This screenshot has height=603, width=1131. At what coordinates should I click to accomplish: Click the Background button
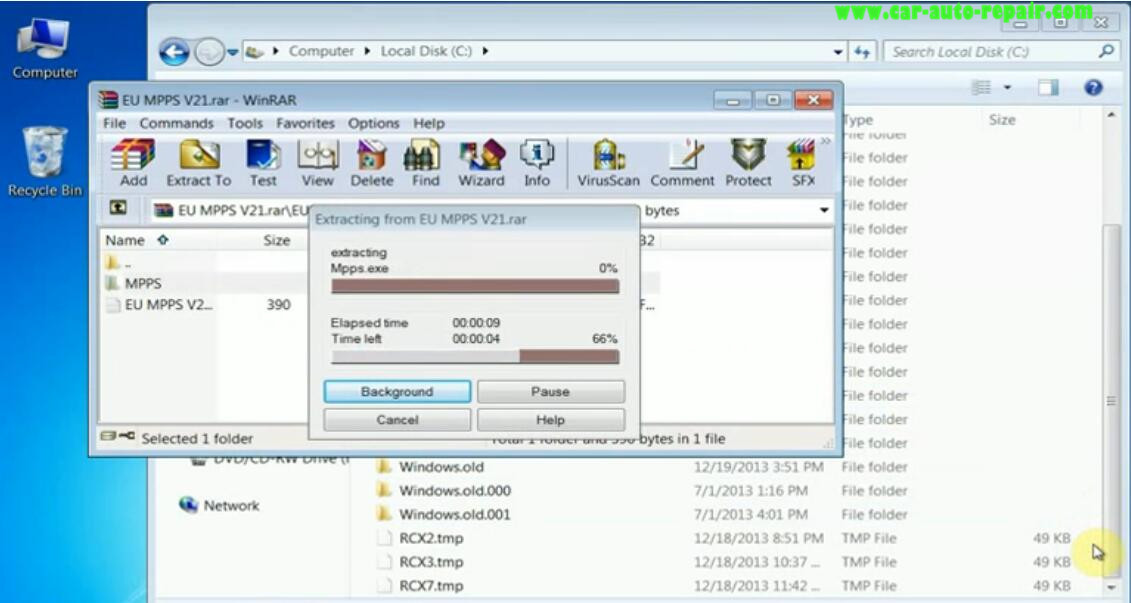pos(397,392)
